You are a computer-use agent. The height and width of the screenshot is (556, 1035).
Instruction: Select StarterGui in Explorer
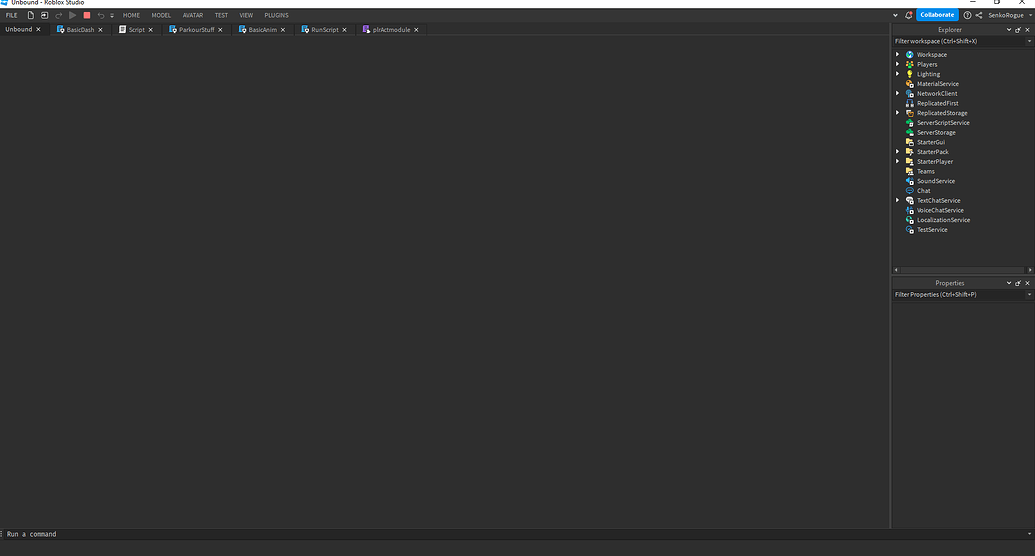(x=931, y=142)
